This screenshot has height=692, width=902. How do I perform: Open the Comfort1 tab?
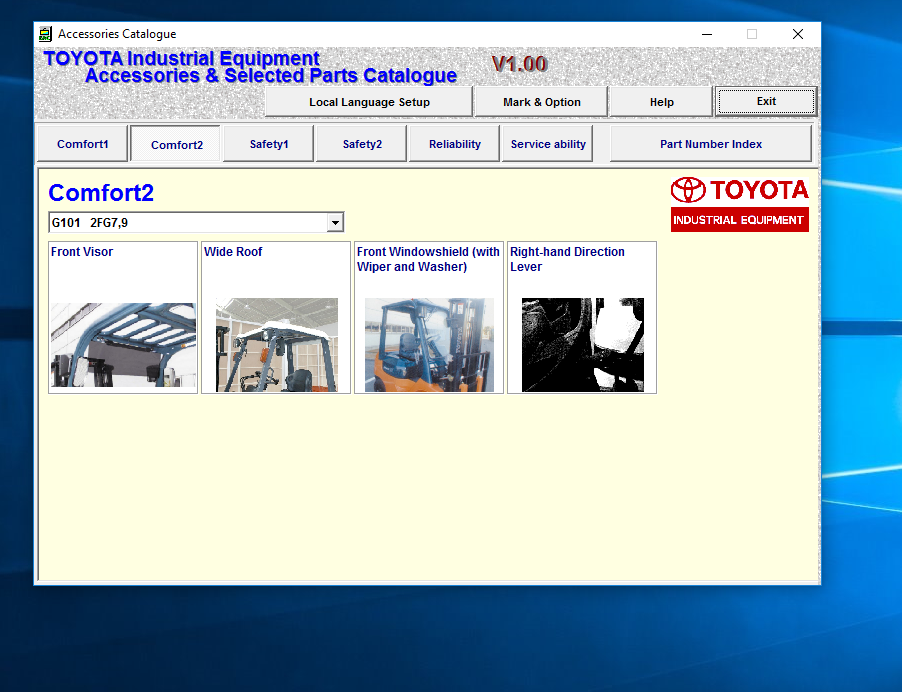click(x=82, y=144)
